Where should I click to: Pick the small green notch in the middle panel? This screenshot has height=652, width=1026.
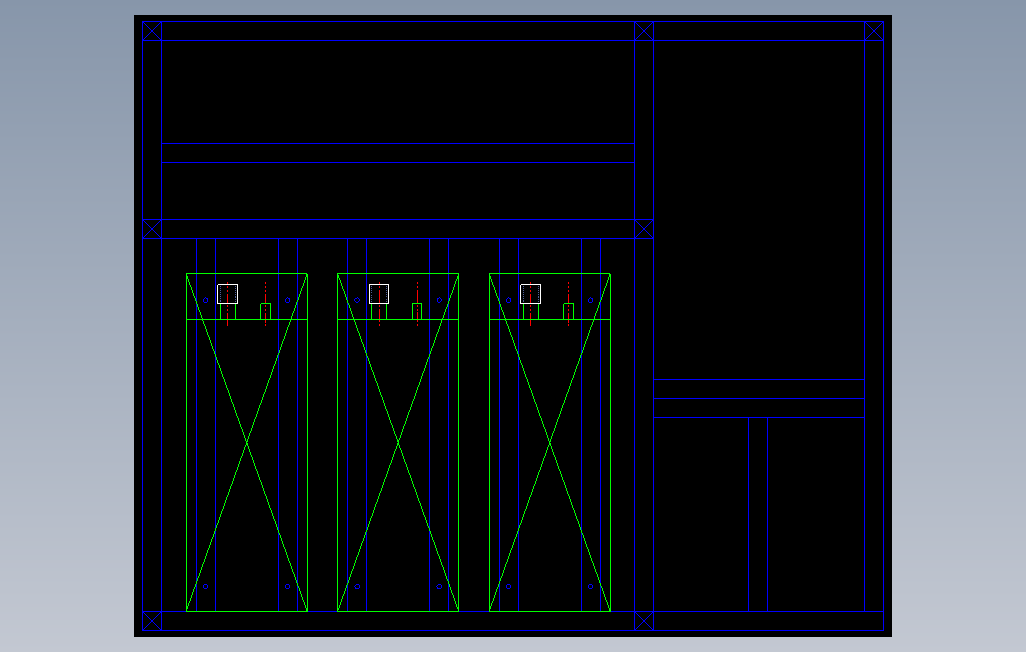pos(417,312)
